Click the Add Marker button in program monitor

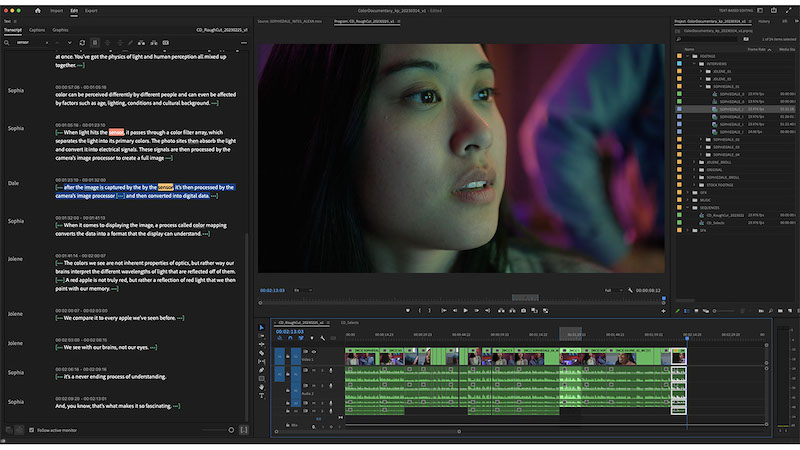click(x=408, y=310)
